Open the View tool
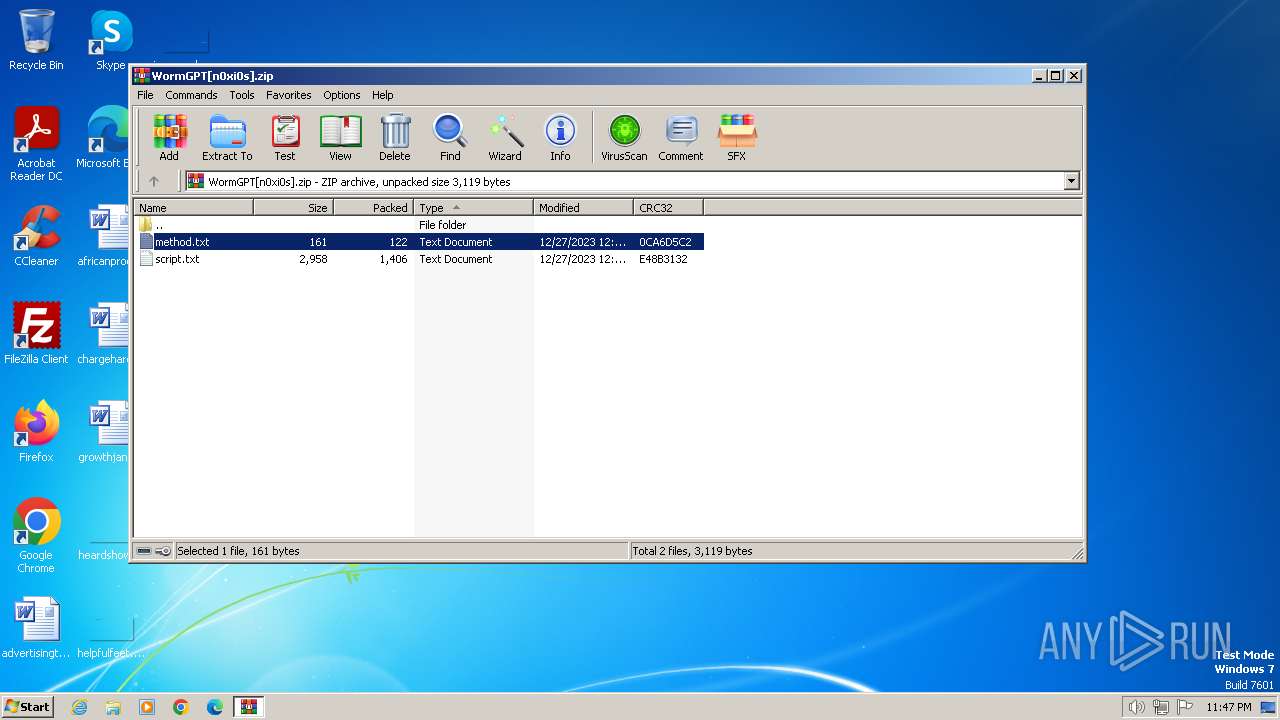 click(340, 137)
